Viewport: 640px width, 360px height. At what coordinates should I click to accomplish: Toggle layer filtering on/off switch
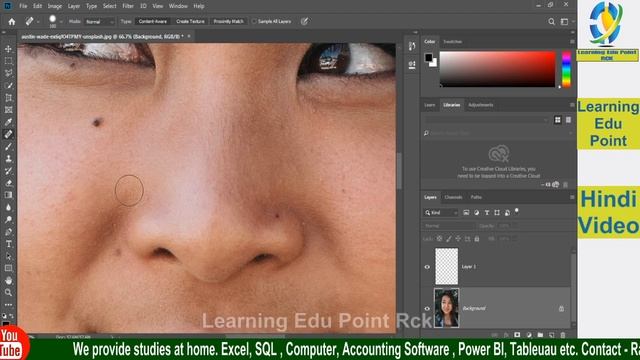pyautogui.click(x=517, y=211)
